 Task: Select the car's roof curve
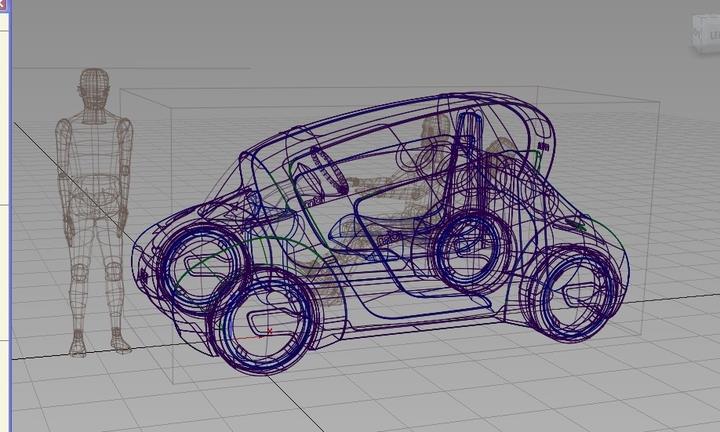click(400, 112)
